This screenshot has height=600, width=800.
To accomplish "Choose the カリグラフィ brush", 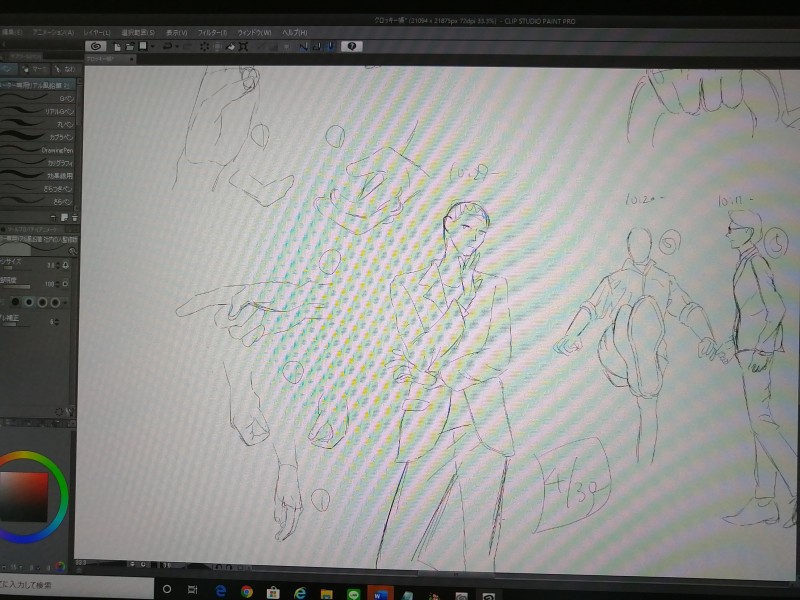I will point(38,163).
